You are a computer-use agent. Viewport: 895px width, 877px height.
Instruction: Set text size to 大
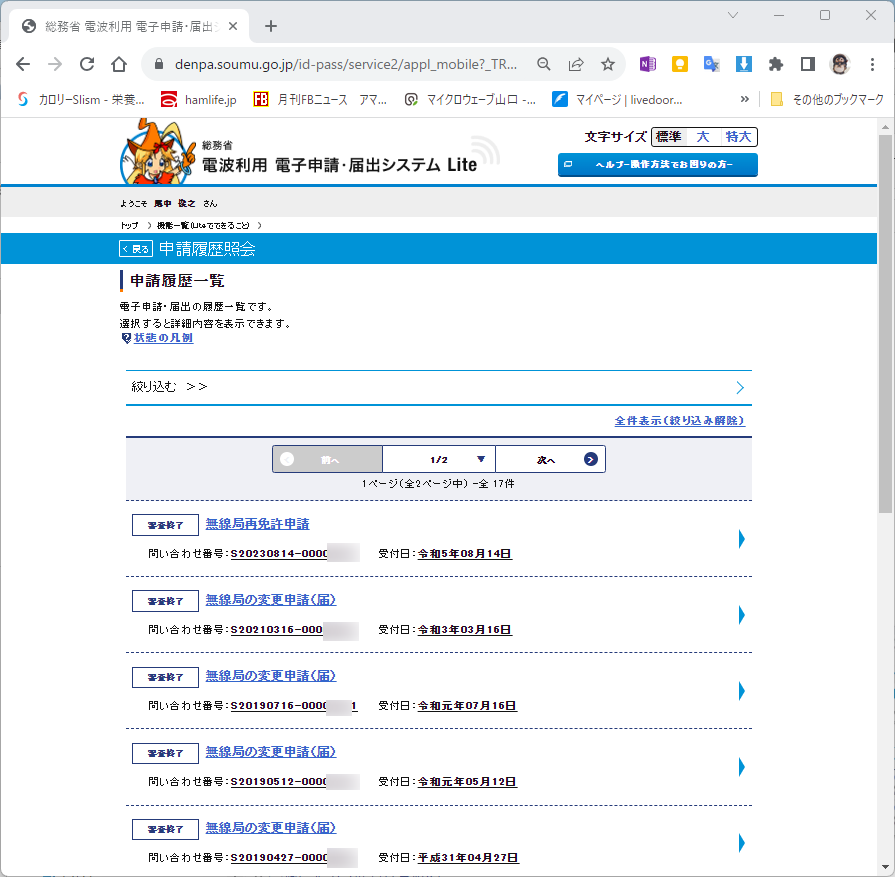(x=703, y=137)
